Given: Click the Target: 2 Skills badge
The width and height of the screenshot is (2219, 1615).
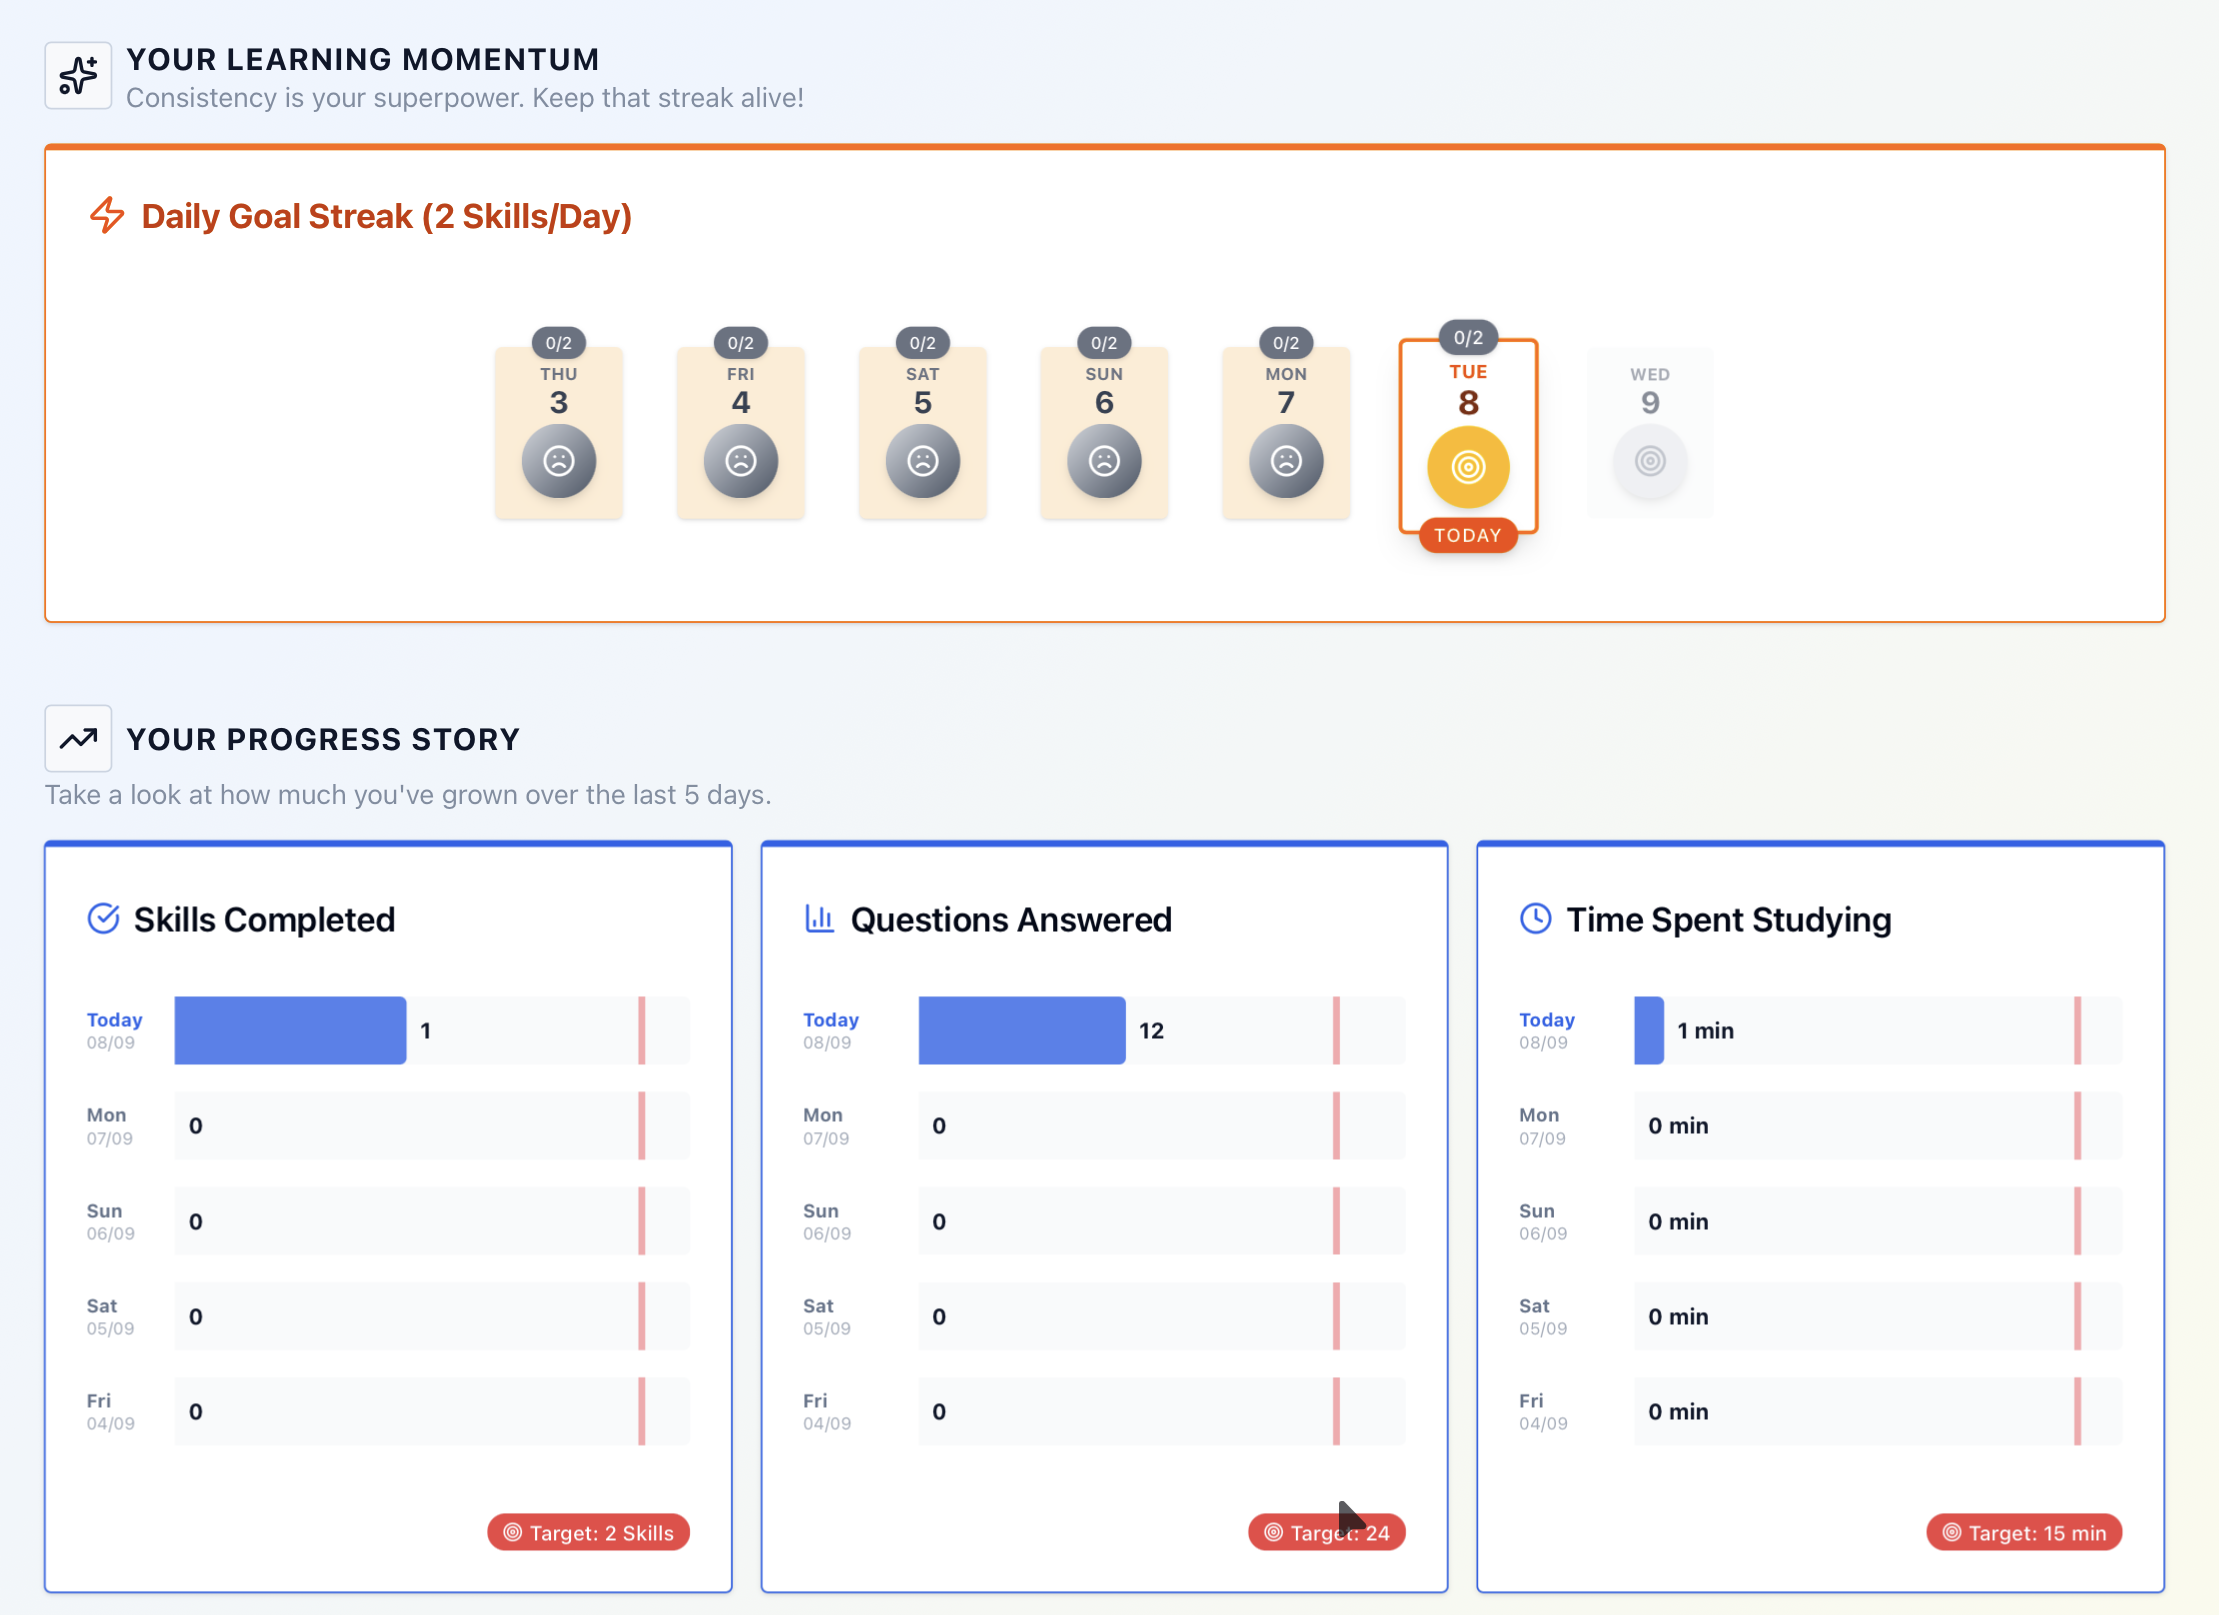Looking at the screenshot, I should coord(589,1532).
